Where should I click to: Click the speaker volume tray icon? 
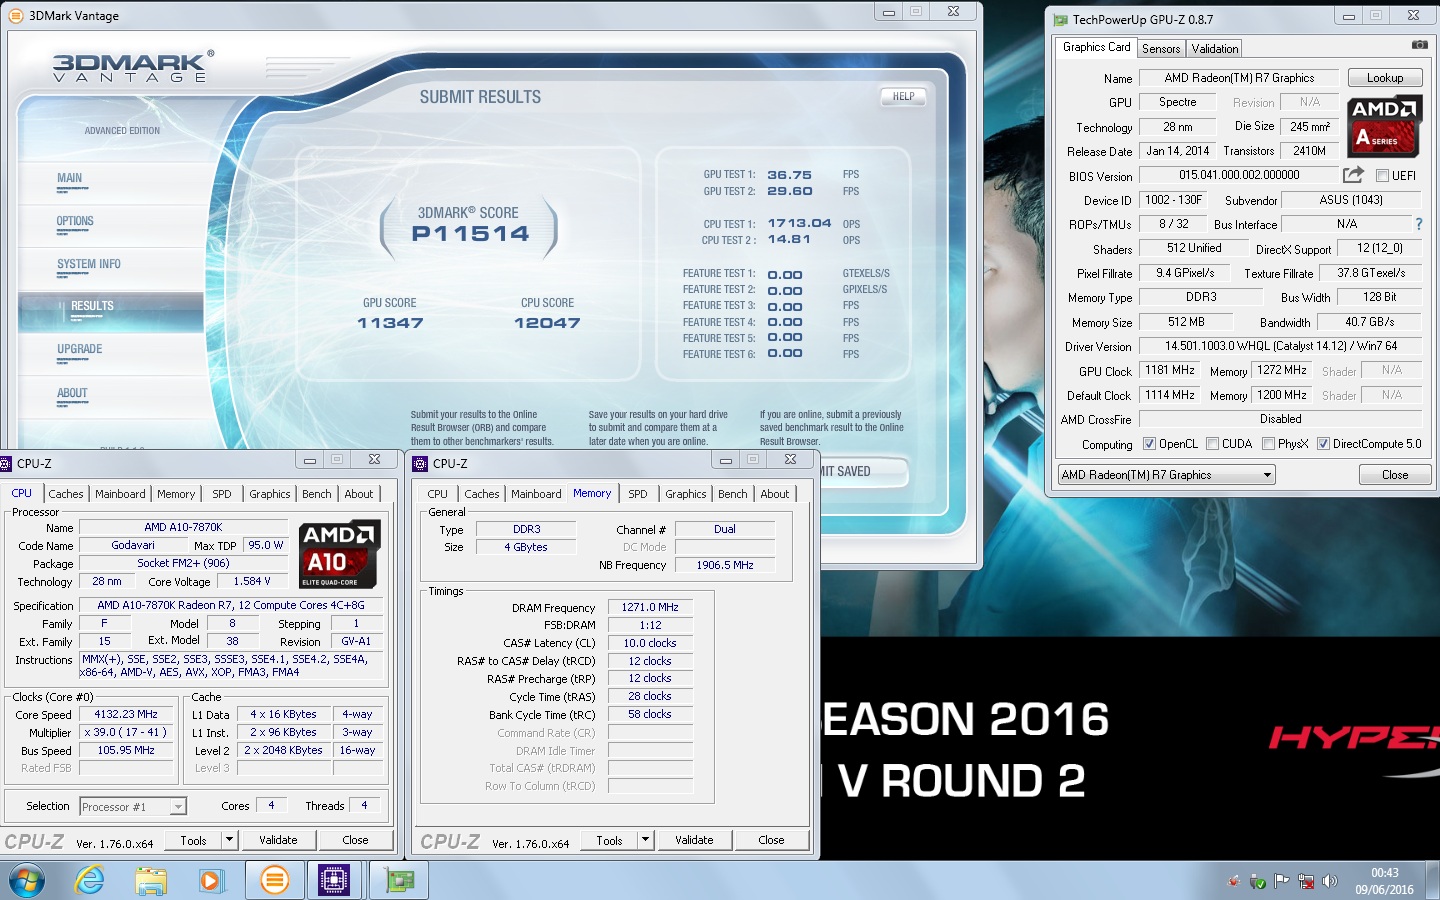(1329, 881)
